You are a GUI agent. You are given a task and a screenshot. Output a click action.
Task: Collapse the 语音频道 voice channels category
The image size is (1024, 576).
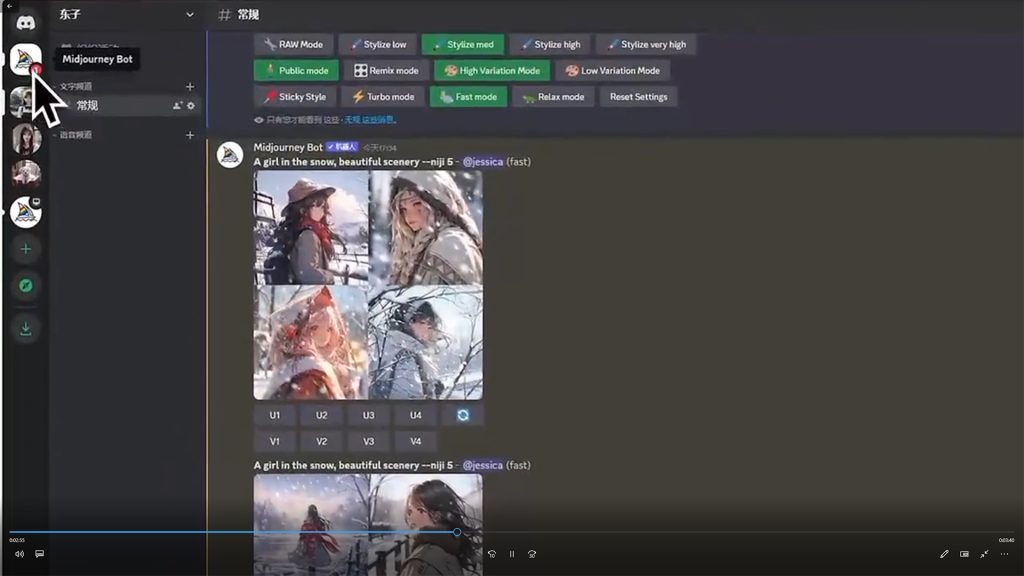tap(76, 135)
